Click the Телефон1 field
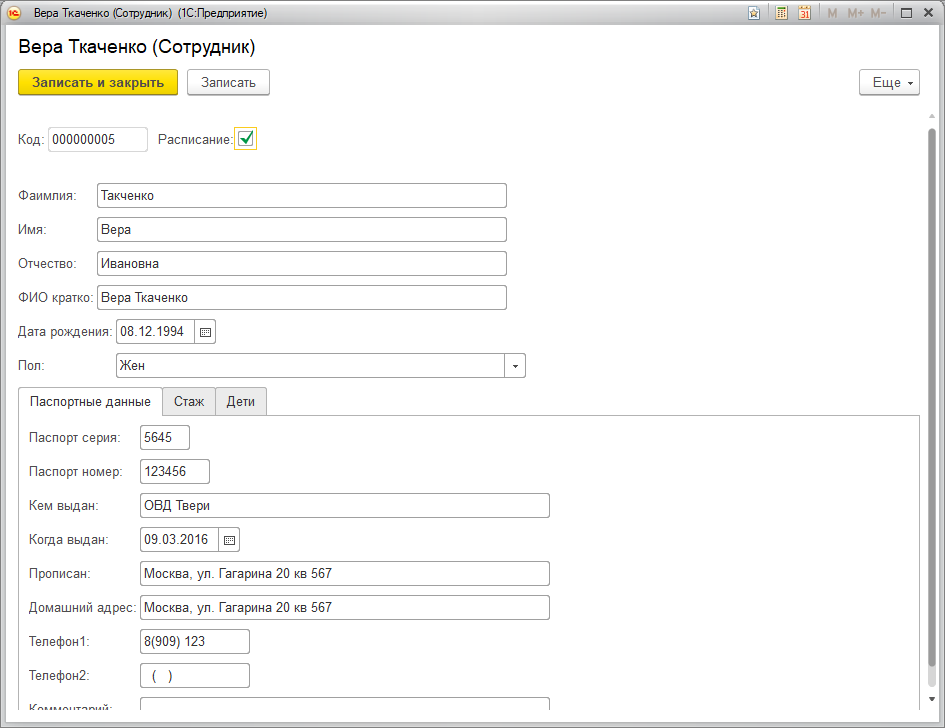The image size is (945, 728). pyautogui.click(x=195, y=642)
